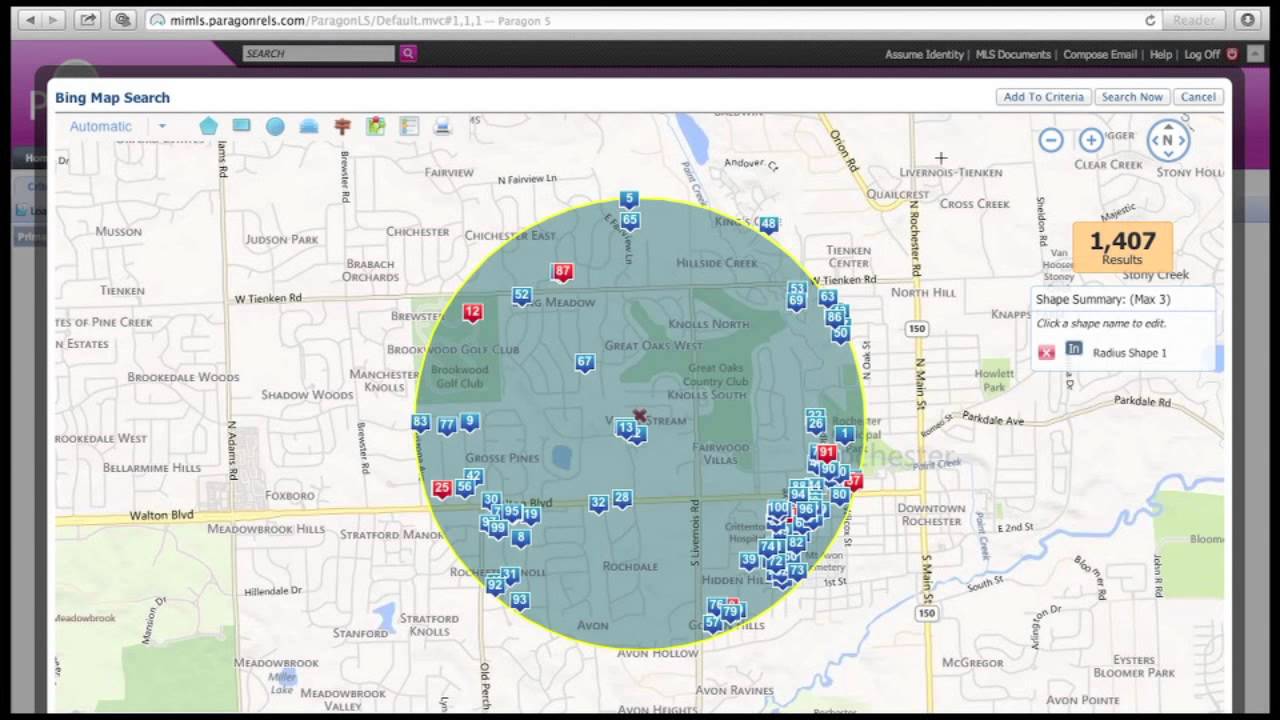Image resolution: width=1280 pixels, height=720 pixels.
Task: Go forward with browser forward arrow
Action: click(x=53, y=20)
